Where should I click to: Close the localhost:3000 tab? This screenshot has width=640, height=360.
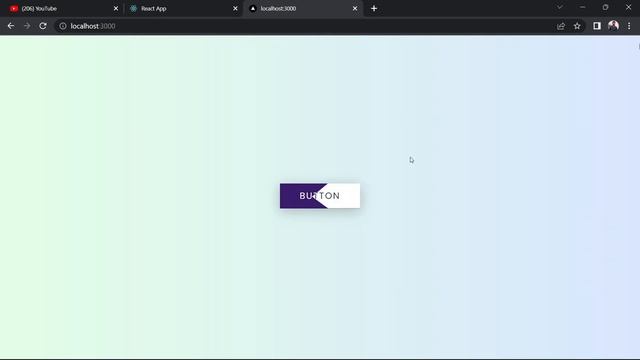tap(355, 9)
